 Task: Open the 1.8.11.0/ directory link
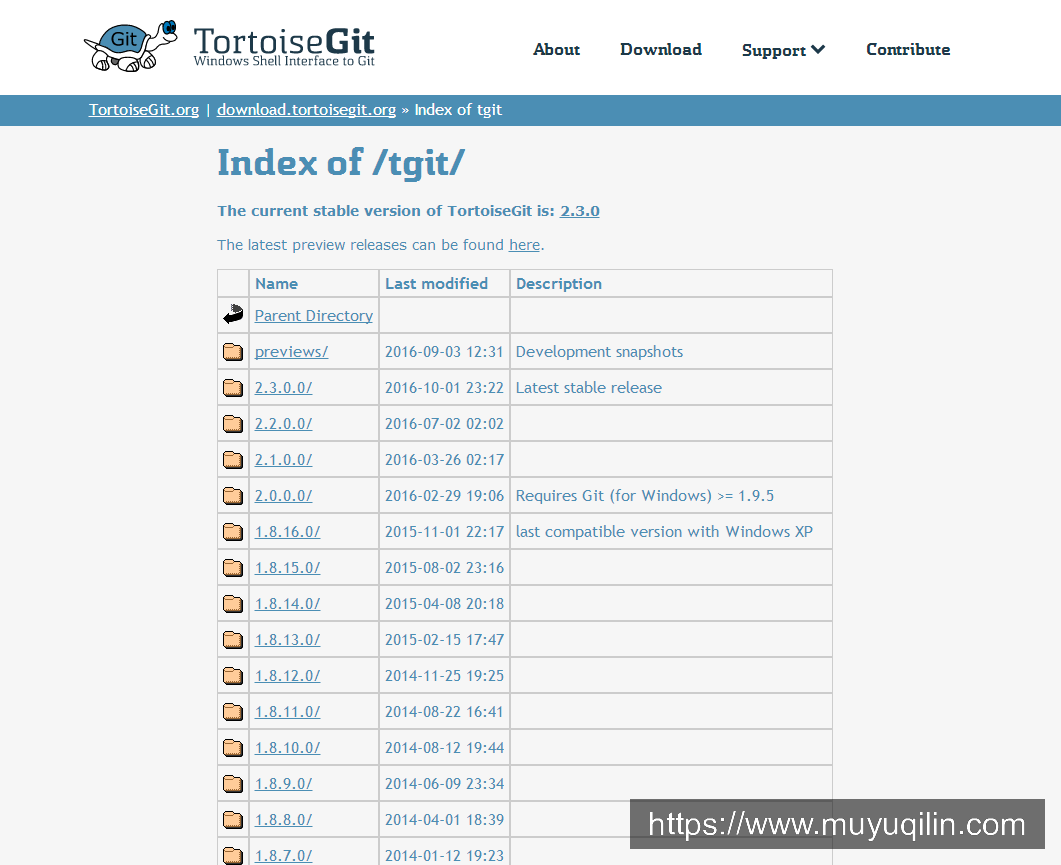(287, 711)
